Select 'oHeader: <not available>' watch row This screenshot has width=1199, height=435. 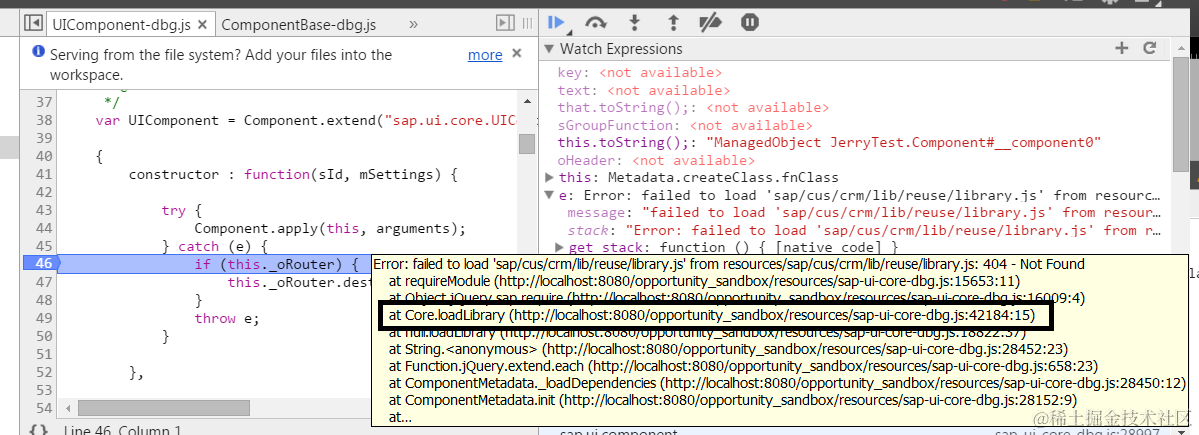[x=656, y=160]
